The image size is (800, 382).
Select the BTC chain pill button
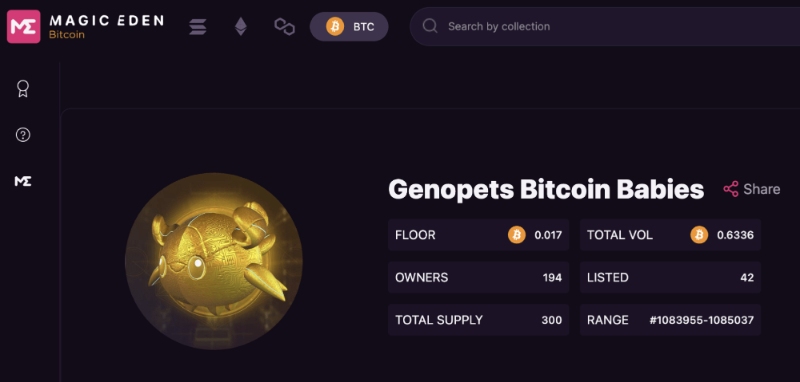[349, 27]
